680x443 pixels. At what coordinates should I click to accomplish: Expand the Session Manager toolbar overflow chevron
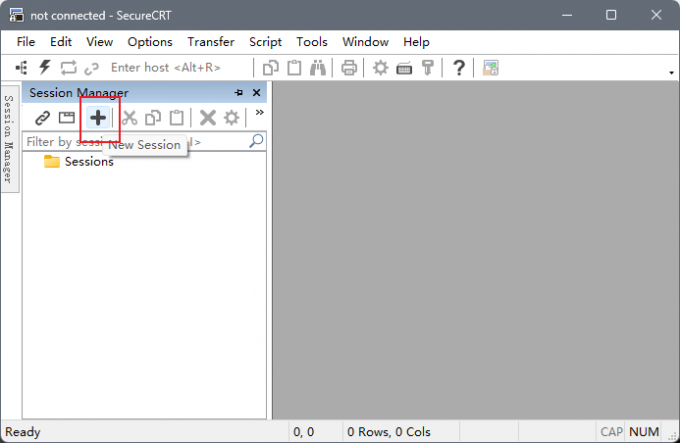coord(259,113)
